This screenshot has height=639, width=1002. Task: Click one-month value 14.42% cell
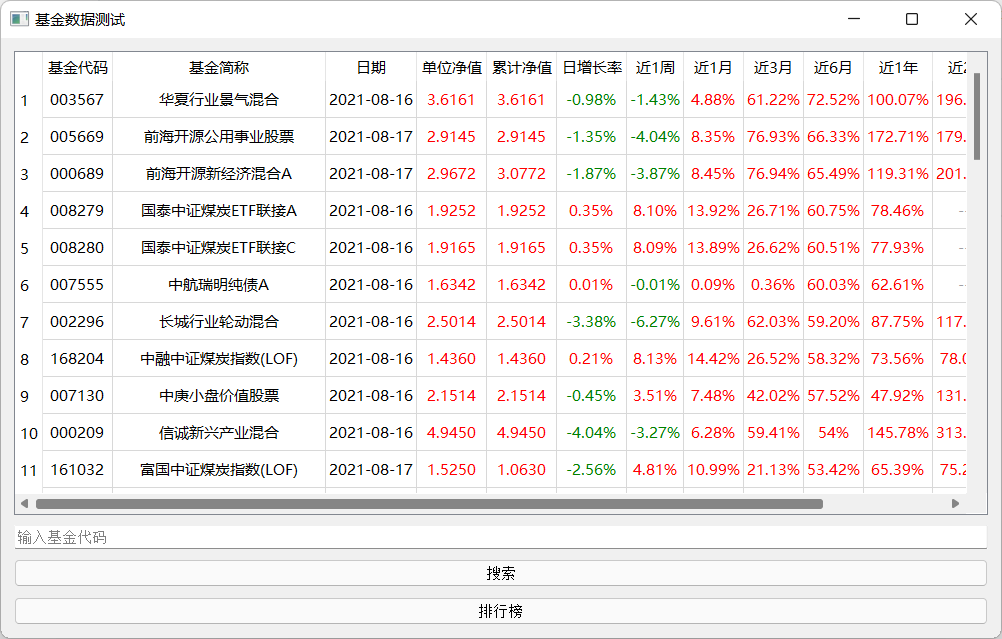coord(713,359)
